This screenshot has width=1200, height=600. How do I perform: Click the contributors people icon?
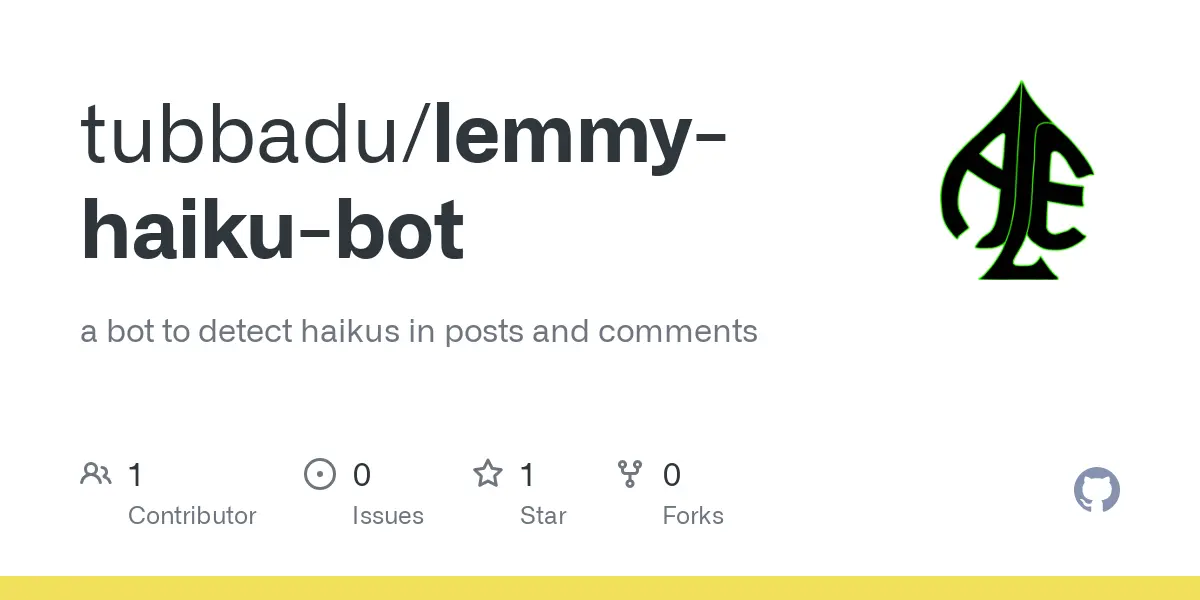coord(96,474)
